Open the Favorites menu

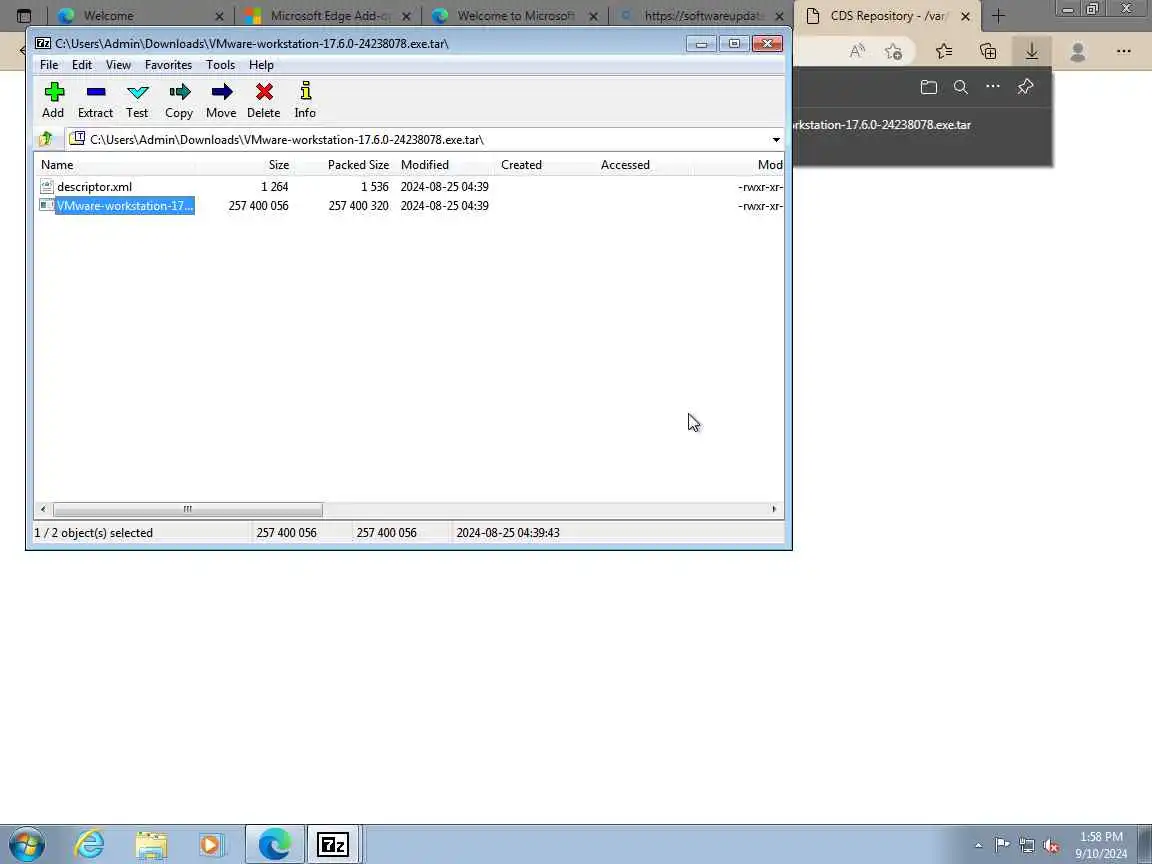coord(168,65)
